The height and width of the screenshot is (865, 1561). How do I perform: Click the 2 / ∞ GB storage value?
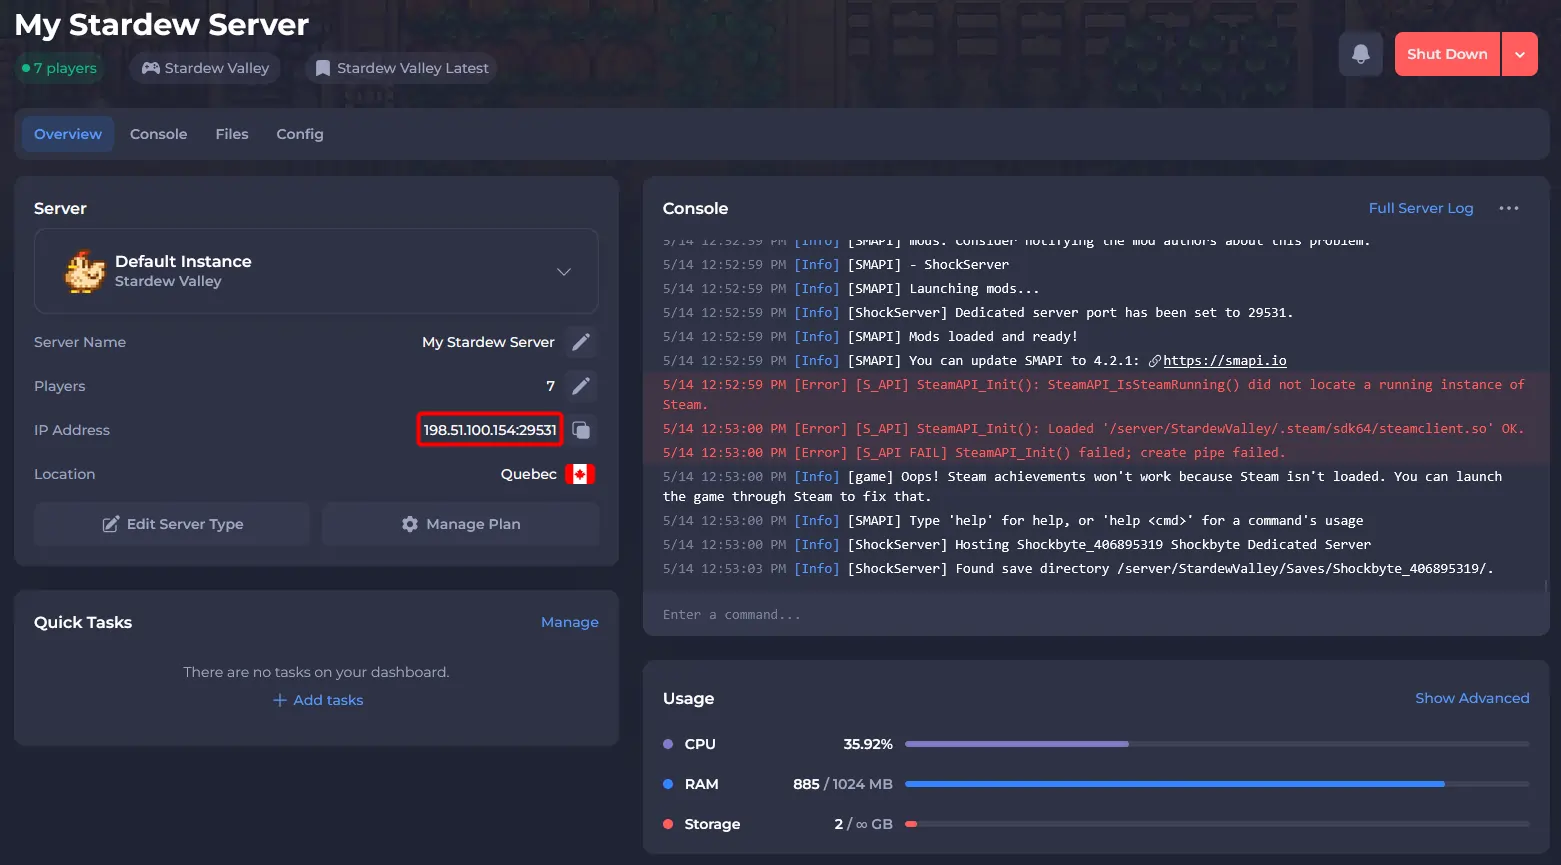pyautogui.click(x=863, y=824)
